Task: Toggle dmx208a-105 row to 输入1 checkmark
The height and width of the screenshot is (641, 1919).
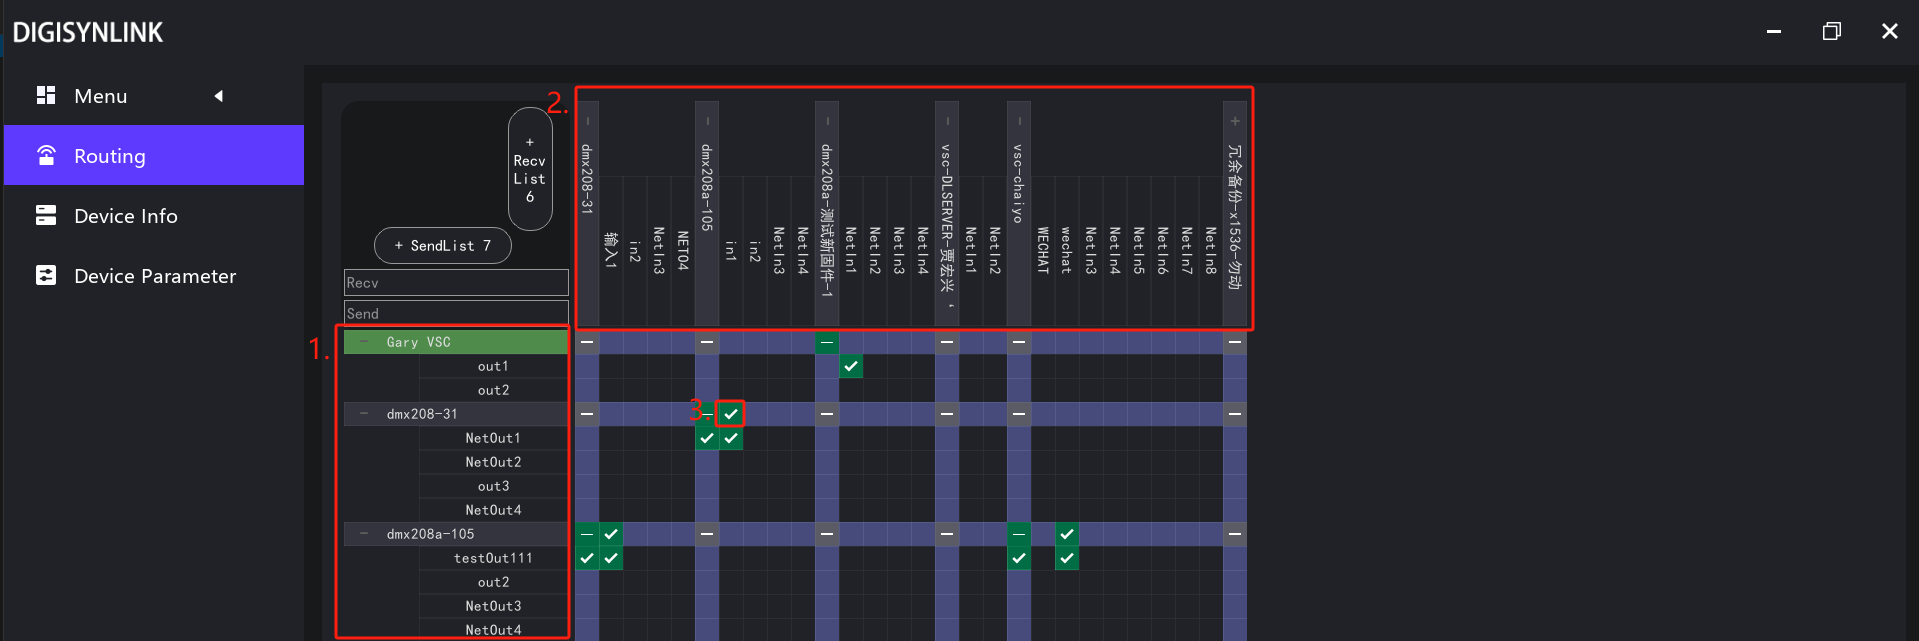Action: pos(611,534)
